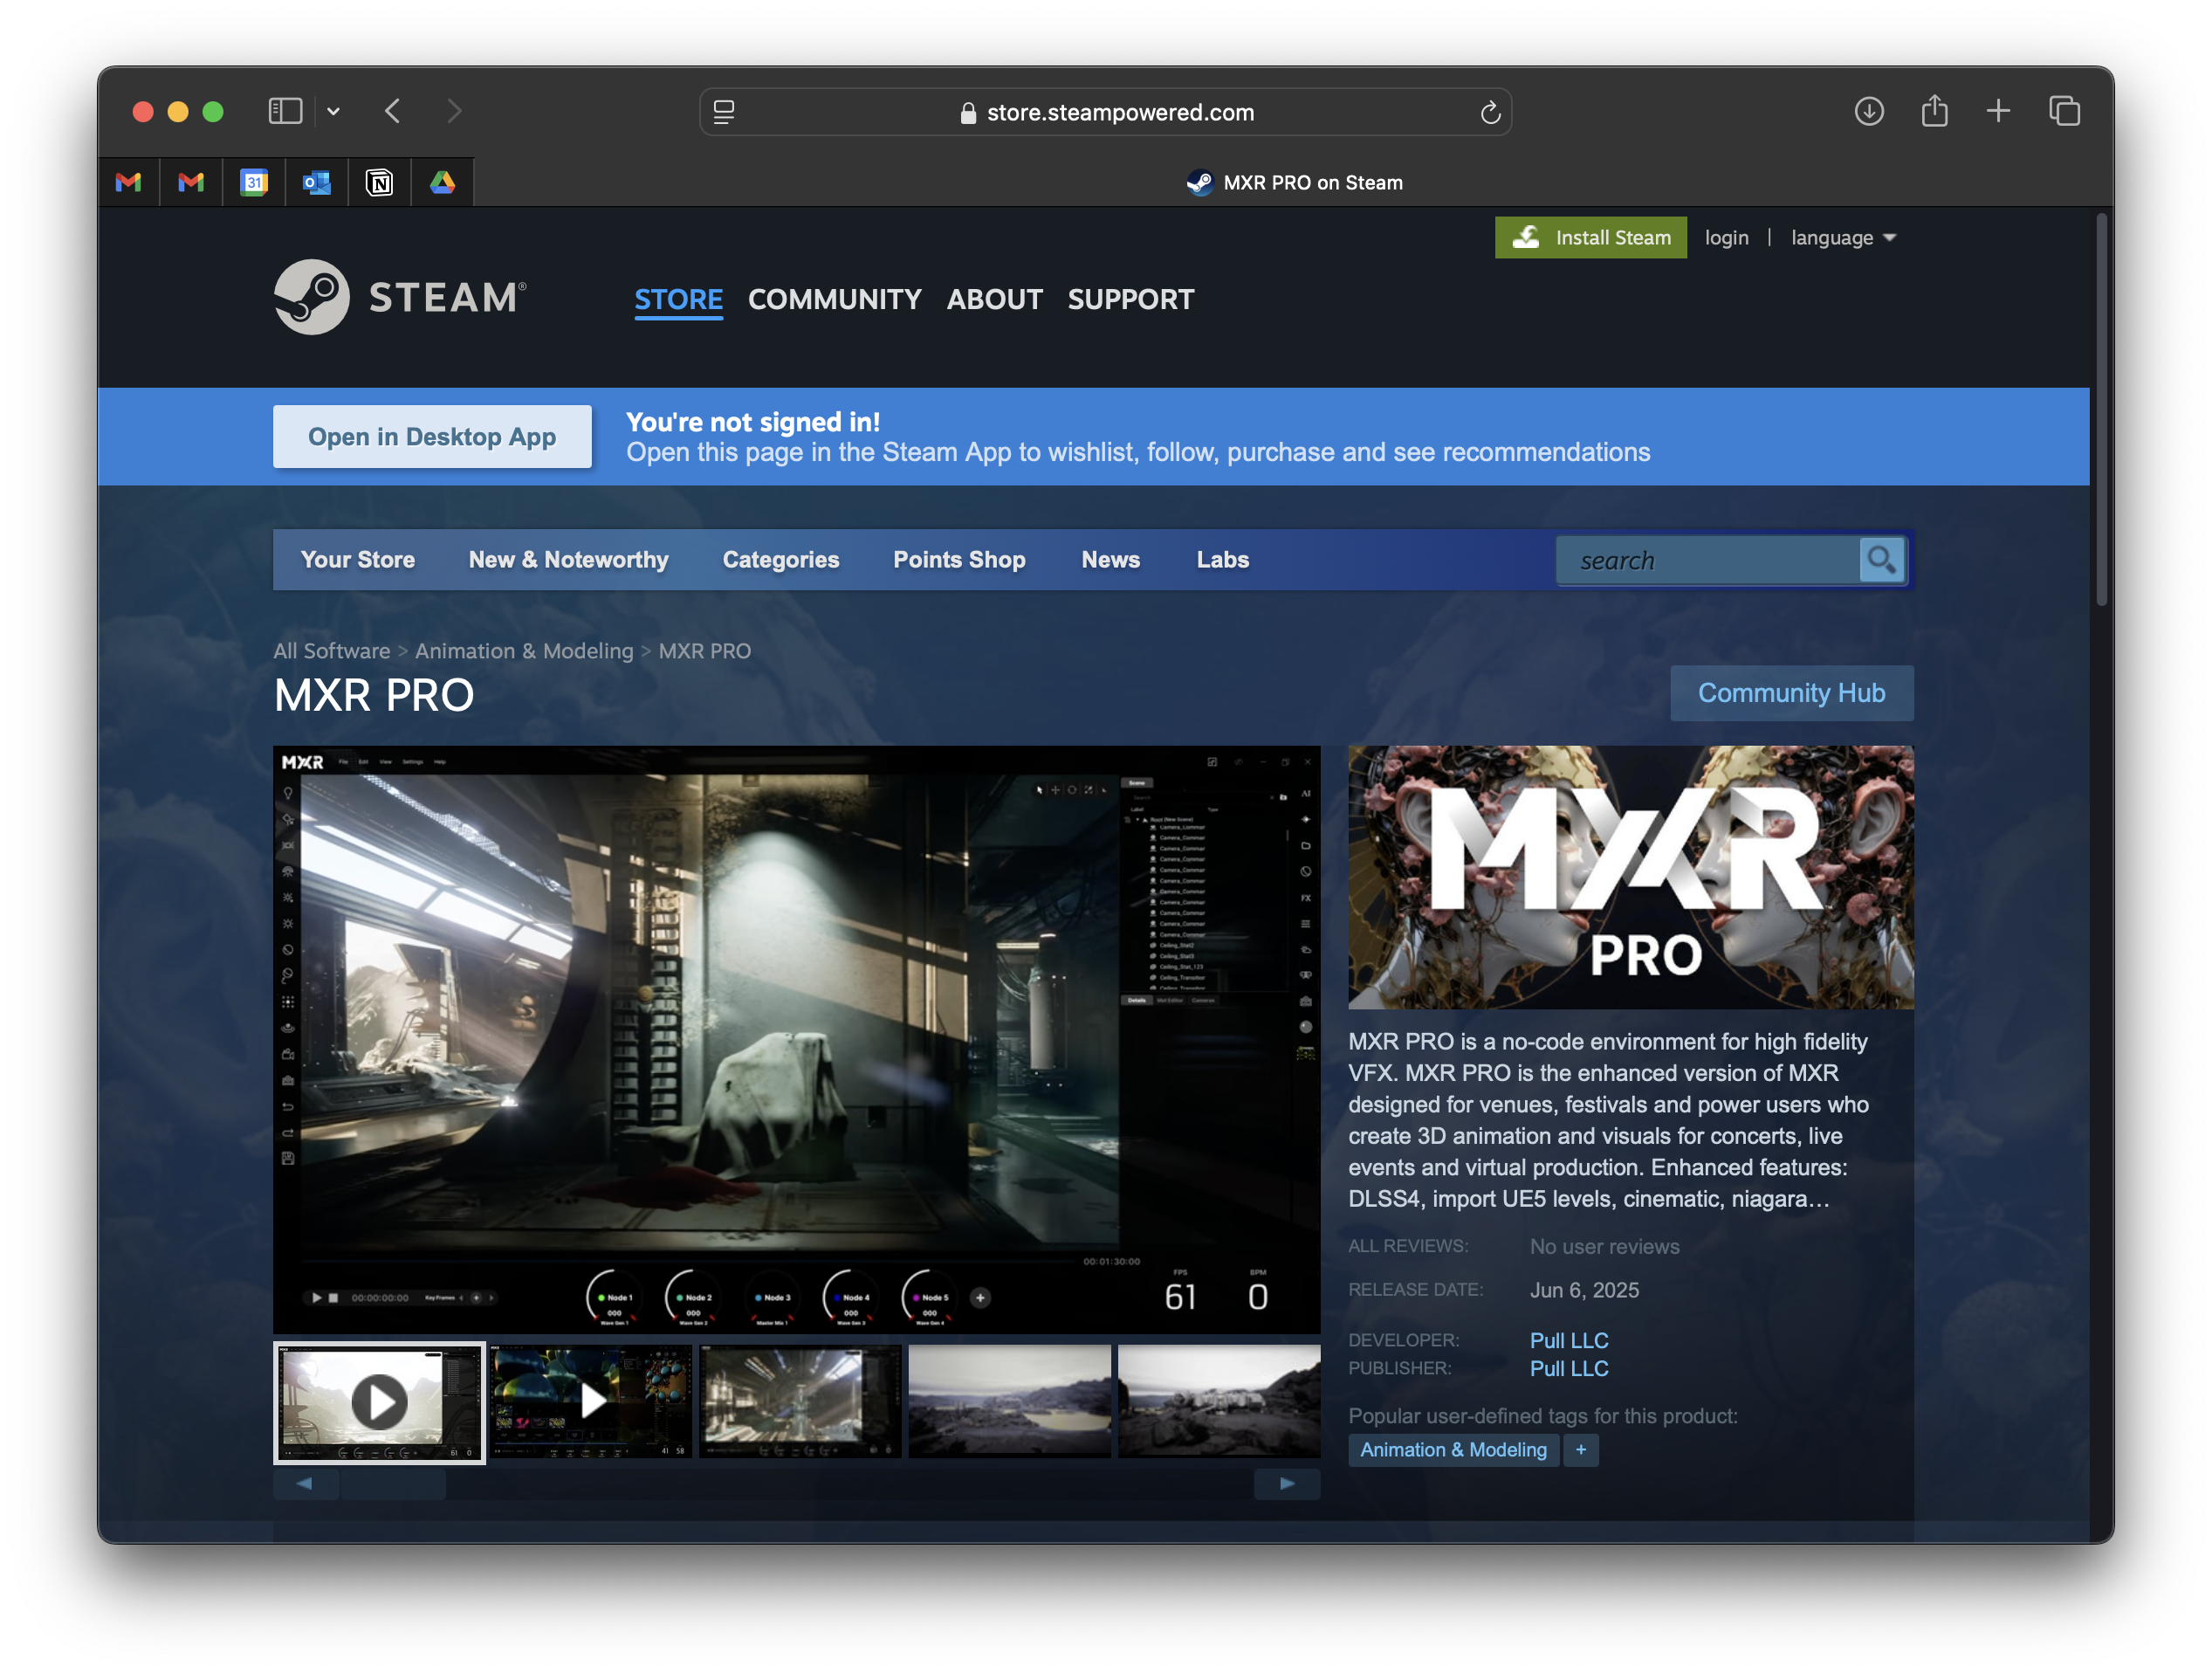This screenshot has width=2212, height=1673.
Task: Open the Safari reader/page menu icon
Action: (724, 112)
